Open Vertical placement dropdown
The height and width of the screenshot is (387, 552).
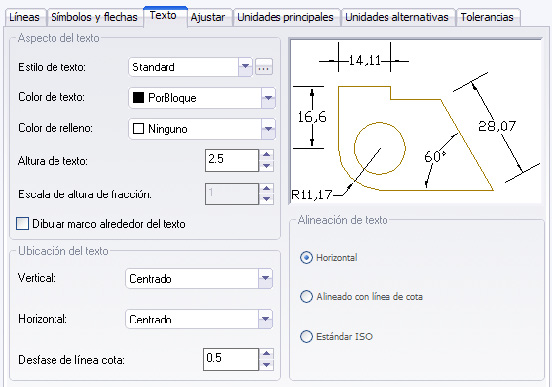point(265,279)
